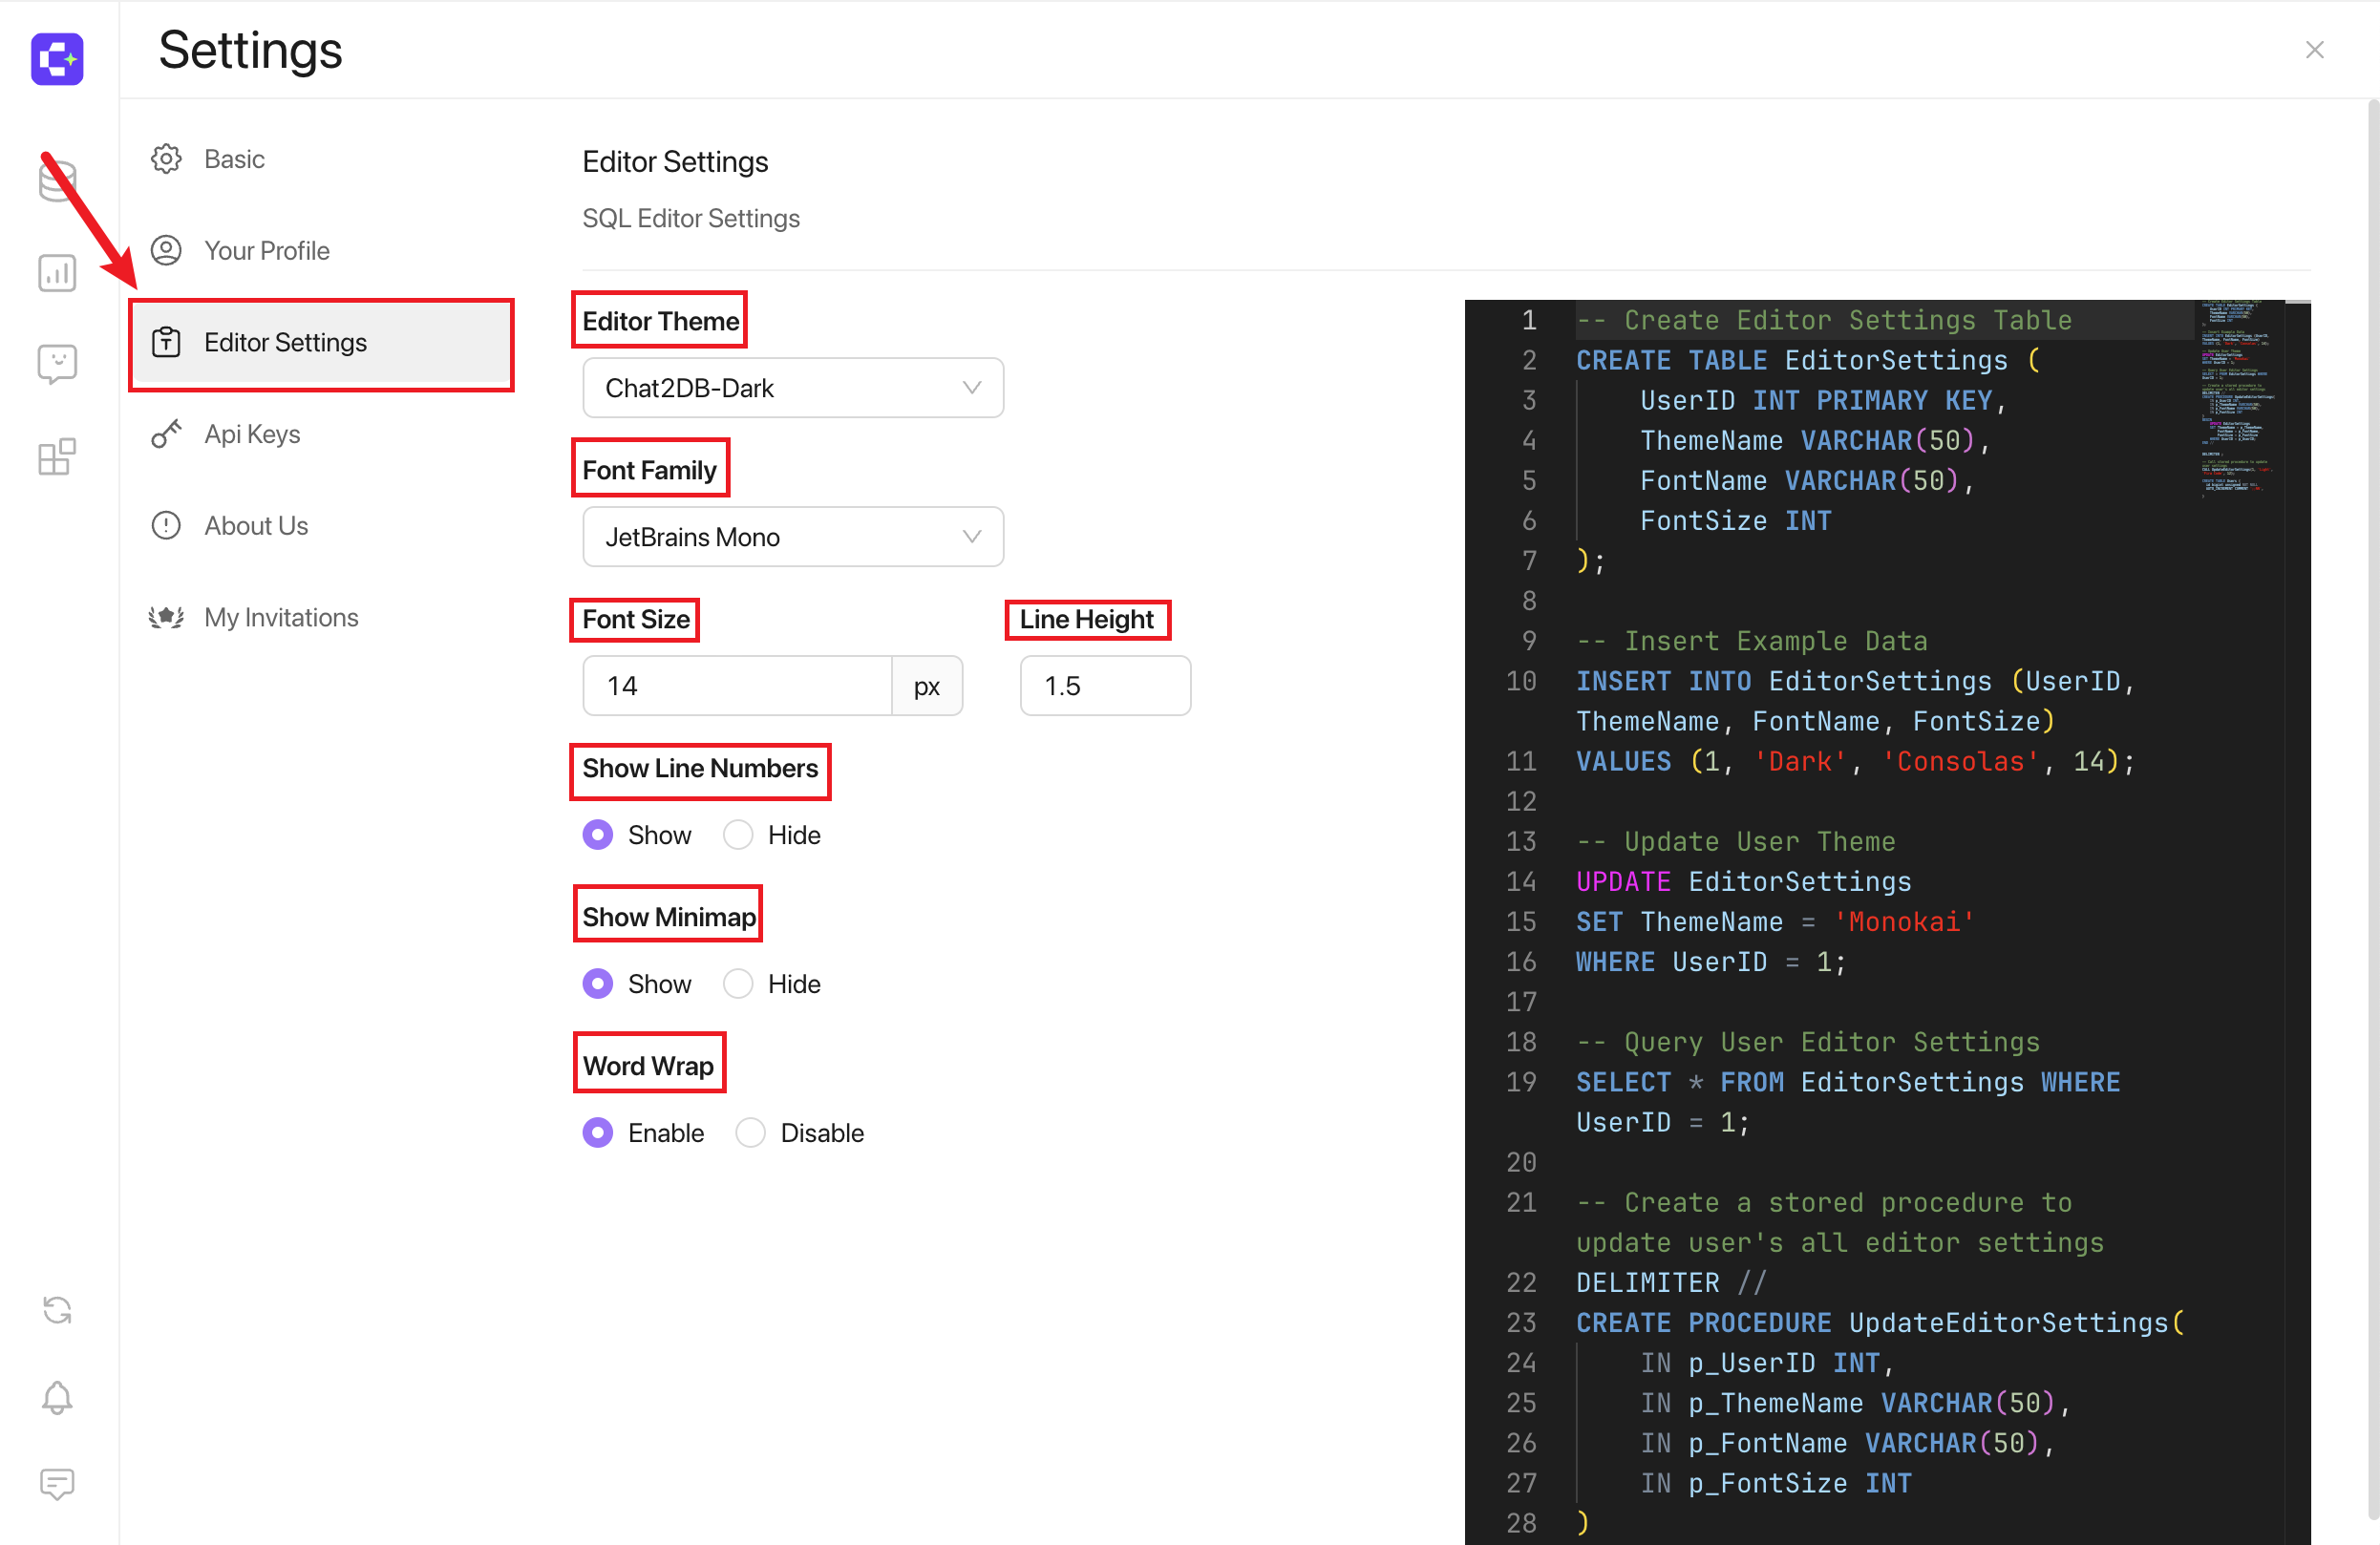Click the UPDATE EditorSettings line
This screenshot has height=1545, width=2380.
click(1743, 882)
